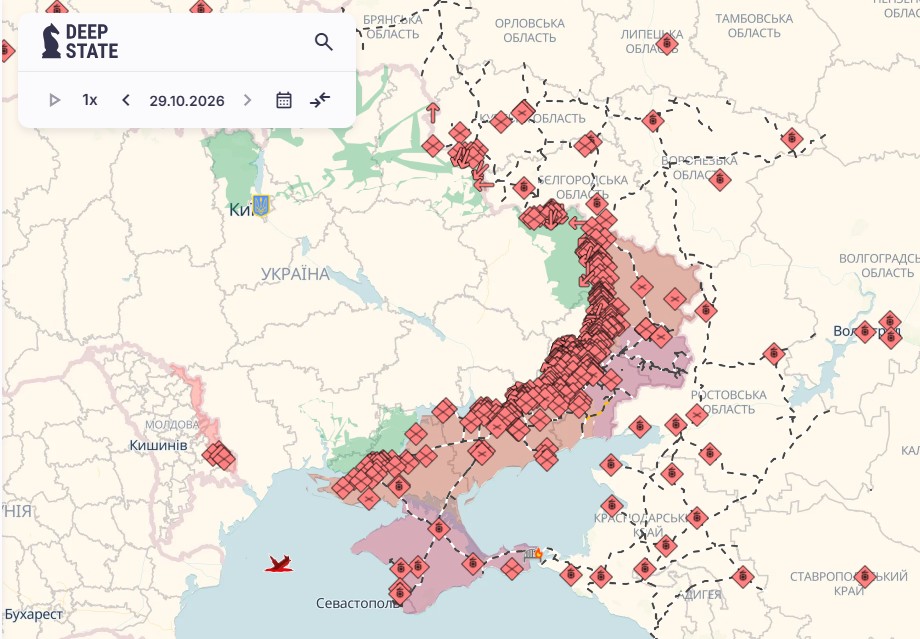Screen dimensions: 920x639
Task: Select crossed marker on Ростовська область label
Action: click(x=697, y=415)
